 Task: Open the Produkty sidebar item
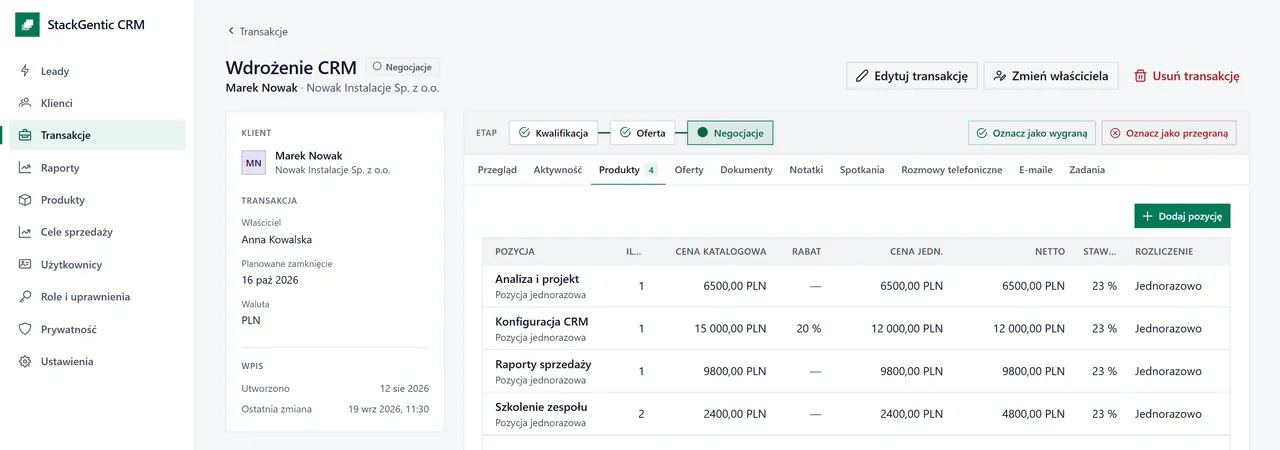97,200
